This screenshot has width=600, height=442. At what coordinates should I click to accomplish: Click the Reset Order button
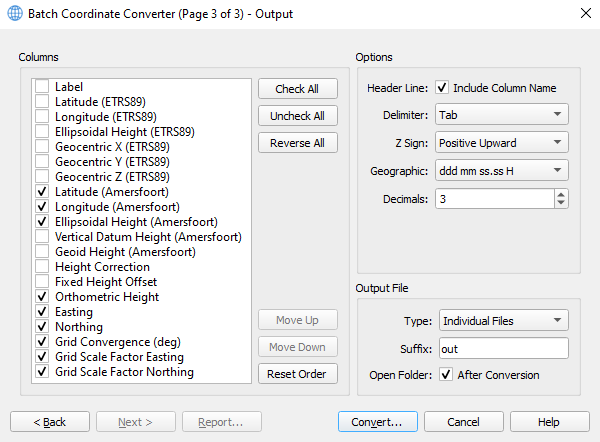click(297, 374)
